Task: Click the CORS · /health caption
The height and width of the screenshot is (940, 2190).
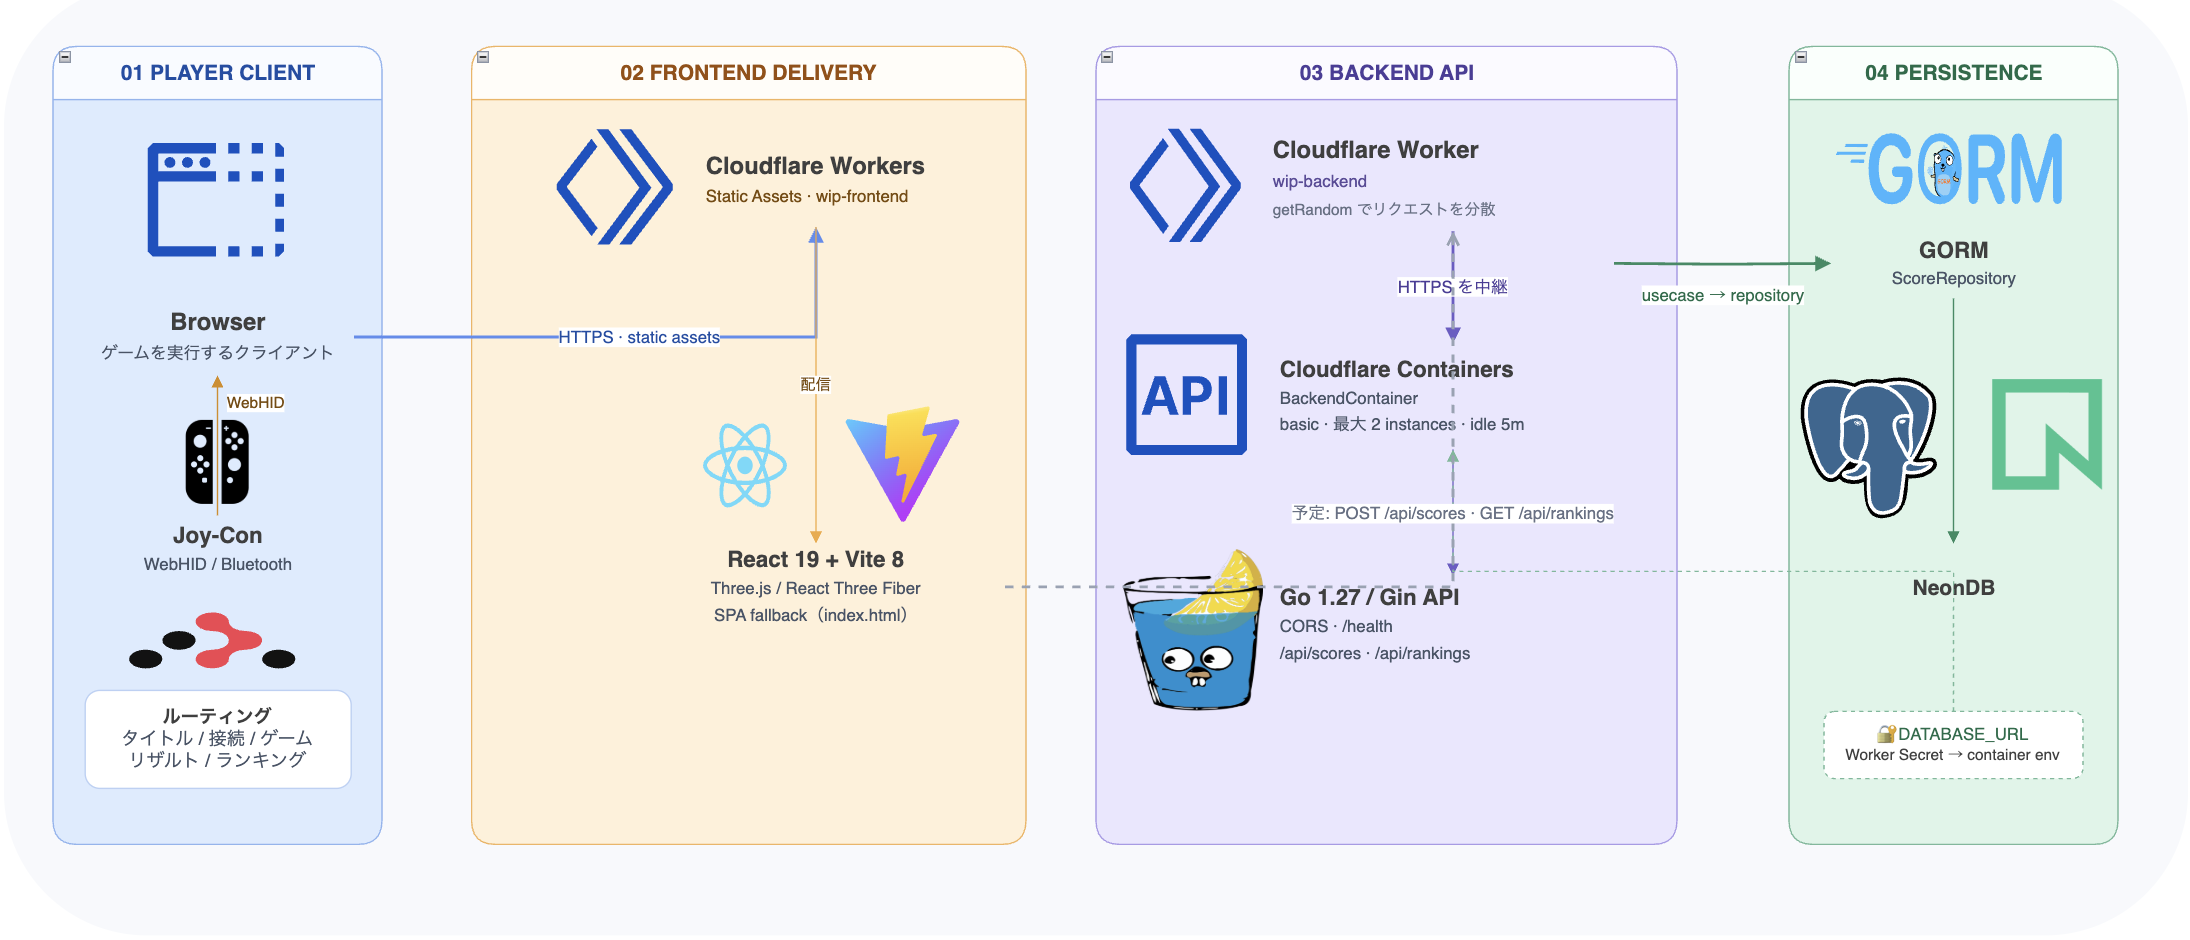Action: (1335, 626)
